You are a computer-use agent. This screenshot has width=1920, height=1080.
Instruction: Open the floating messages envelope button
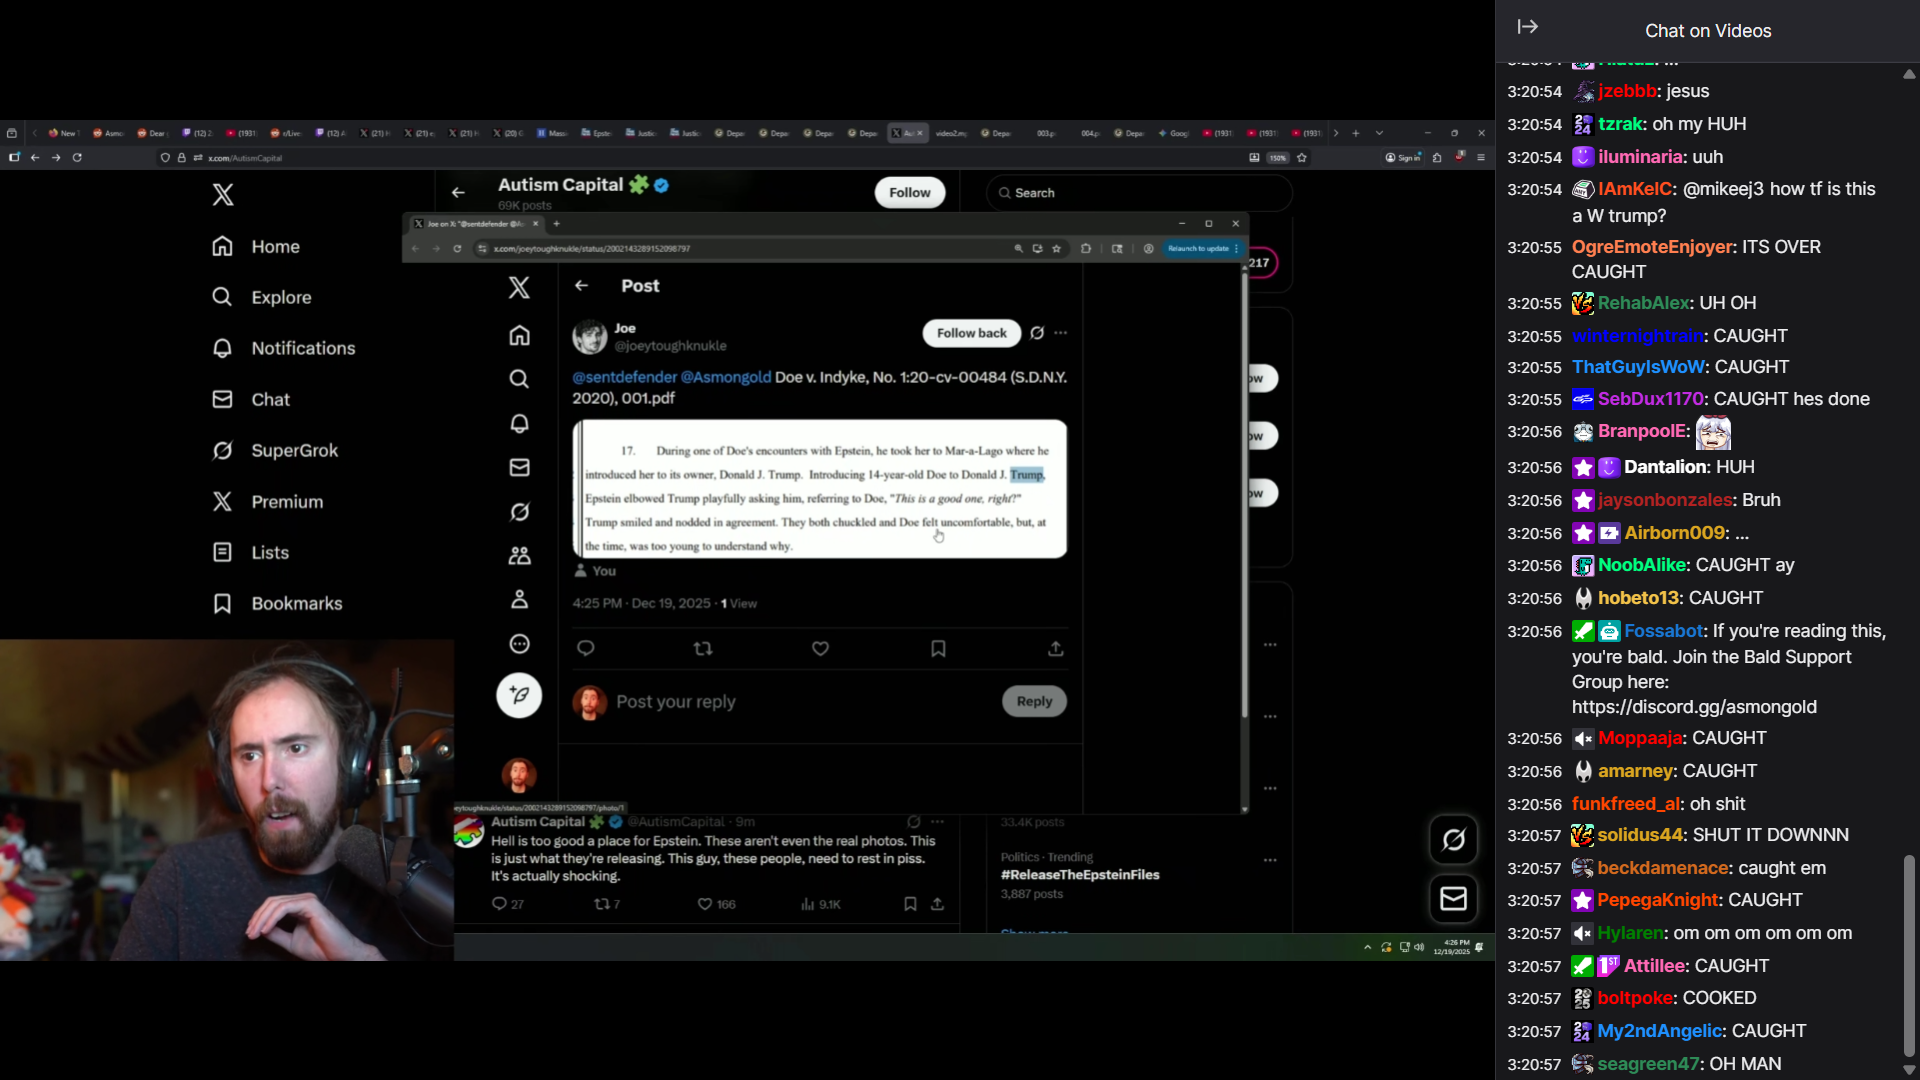(x=1453, y=899)
